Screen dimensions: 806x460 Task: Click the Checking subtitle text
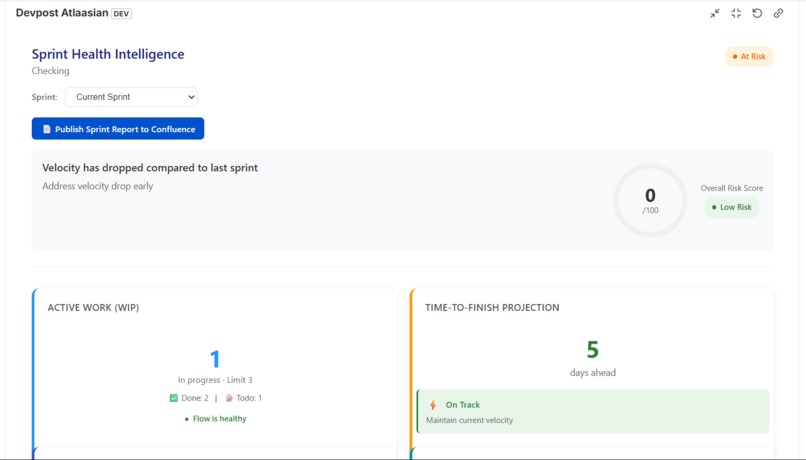50,71
